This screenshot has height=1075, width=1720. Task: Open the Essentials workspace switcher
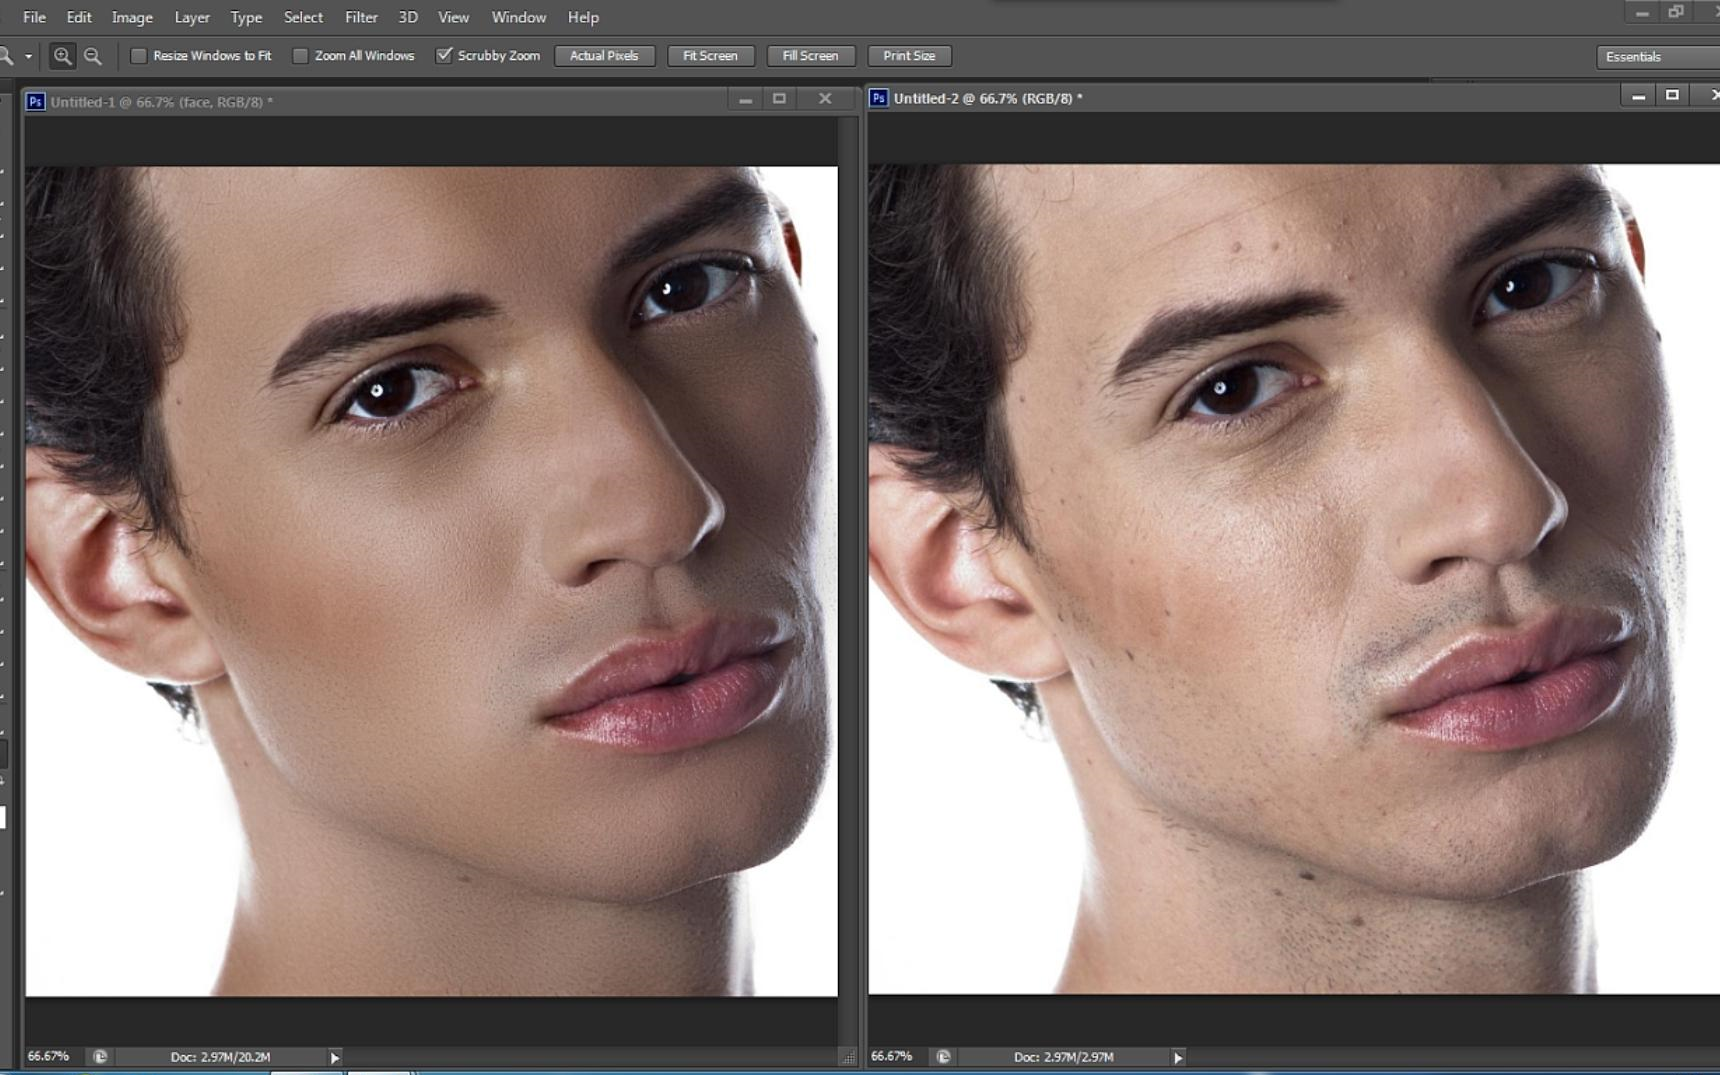pyautogui.click(x=1657, y=57)
